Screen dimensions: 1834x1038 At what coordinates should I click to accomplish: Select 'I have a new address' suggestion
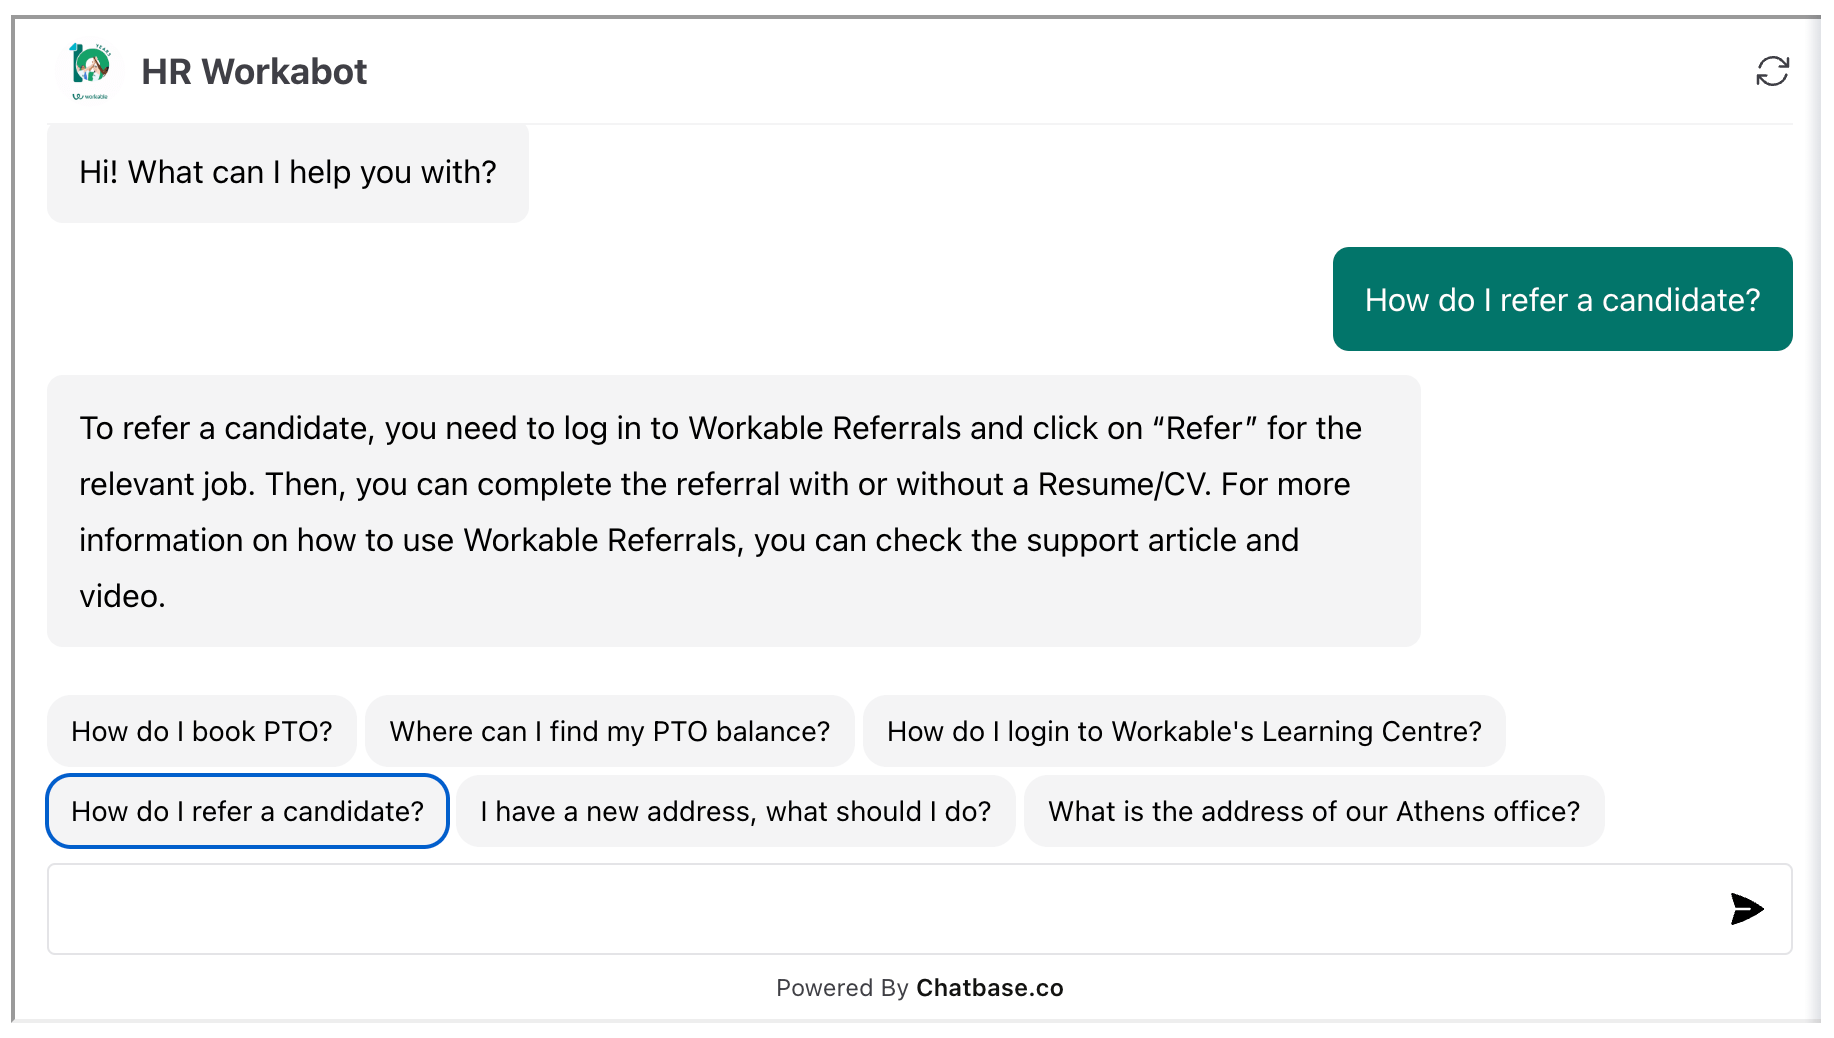coord(736,811)
